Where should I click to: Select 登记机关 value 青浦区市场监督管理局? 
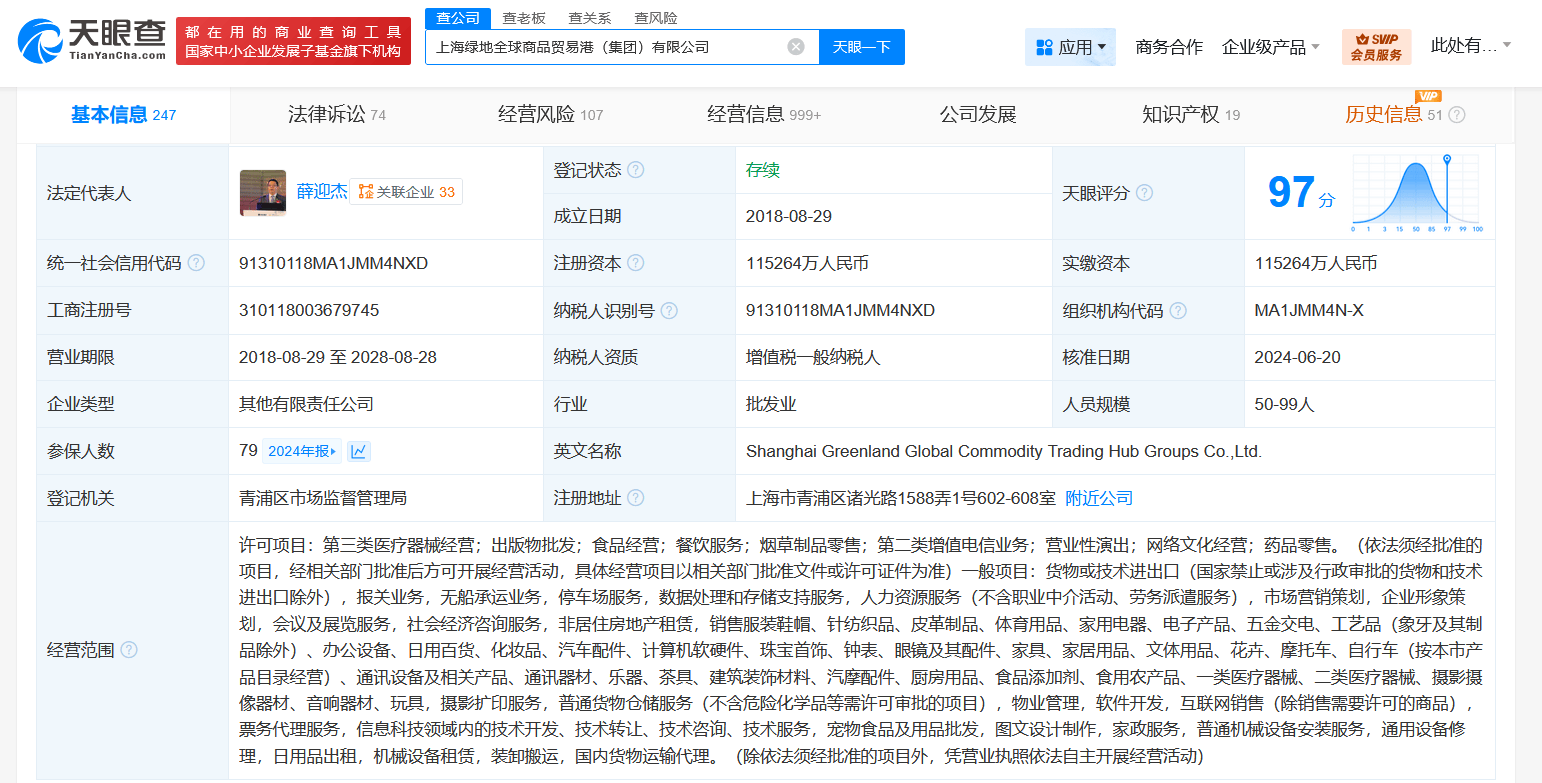[323, 498]
